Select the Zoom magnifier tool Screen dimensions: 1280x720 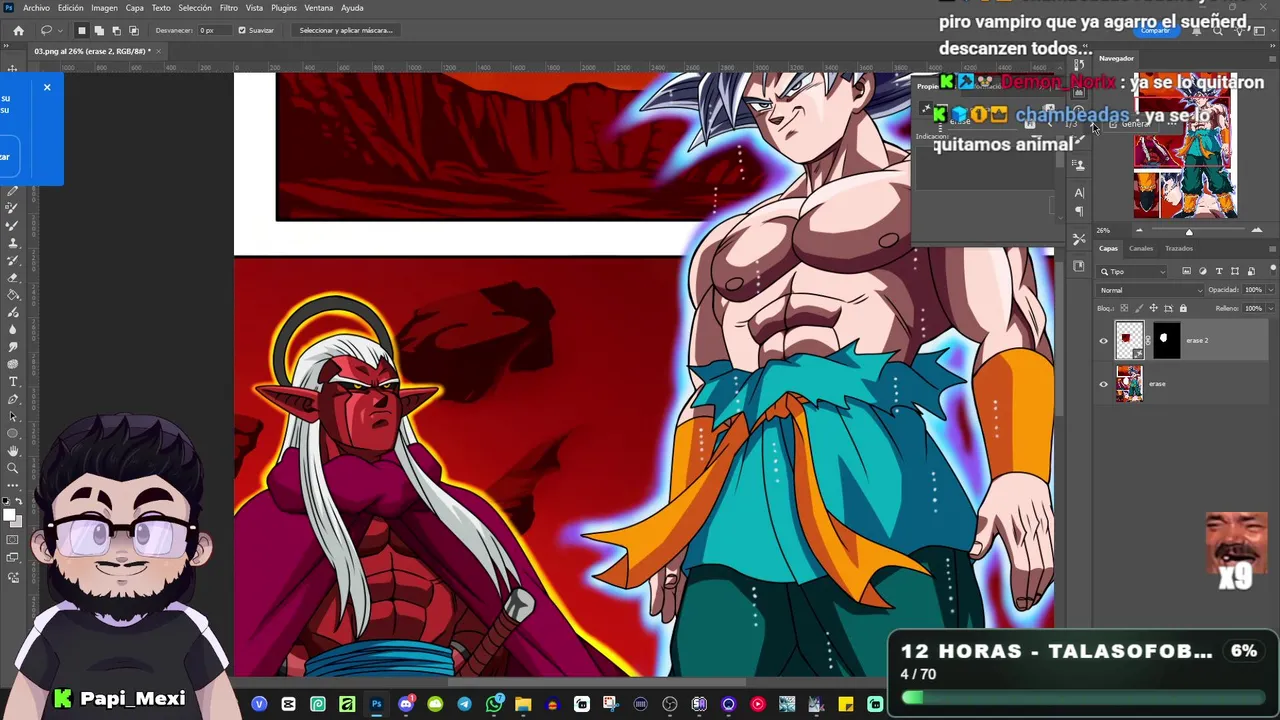point(12,467)
